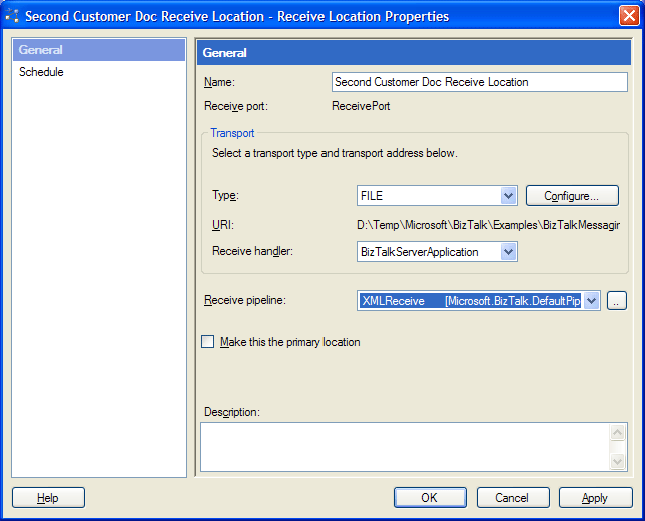Expand the Receive pipeline dropdown
Viewport: 645px width, 521px height.
pyautogui.click(x=591, y=301)
